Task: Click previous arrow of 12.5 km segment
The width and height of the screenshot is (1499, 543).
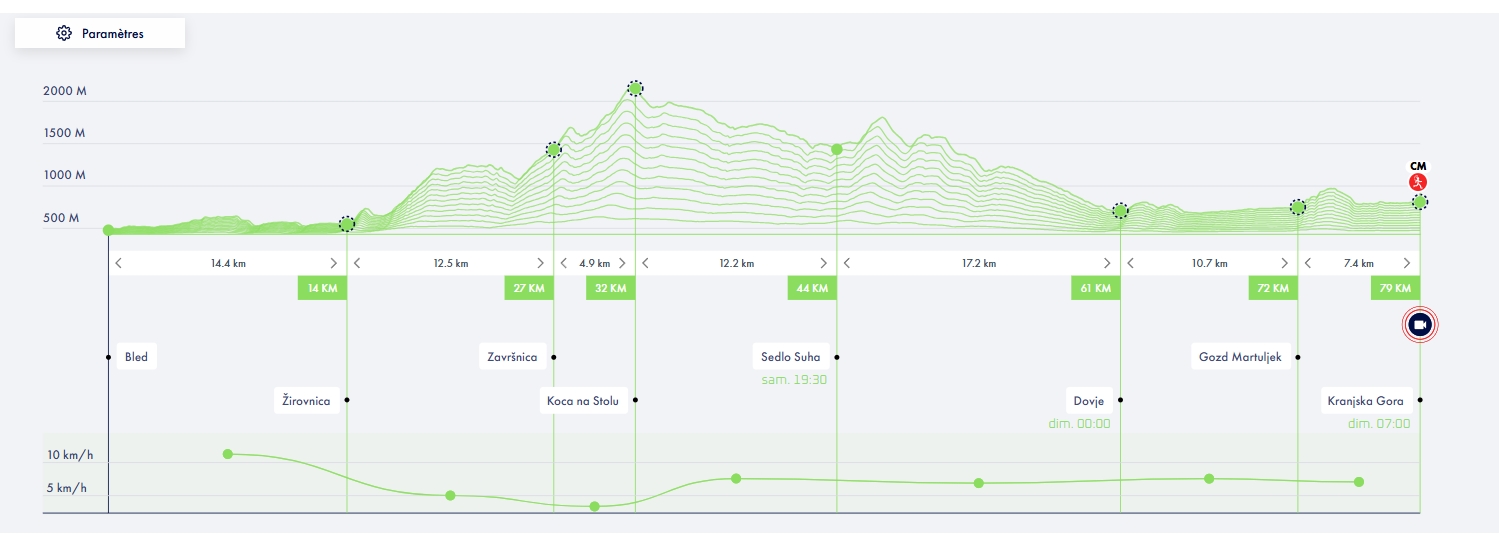Action: click(357, 263)
